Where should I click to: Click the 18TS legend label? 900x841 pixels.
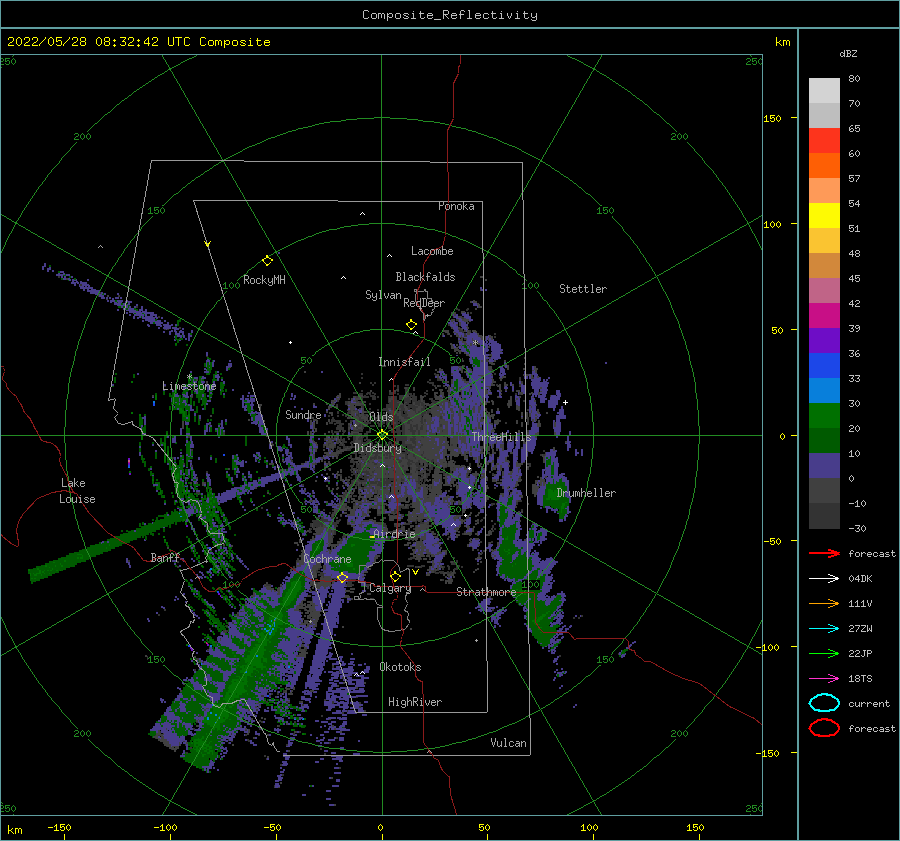[x=860, y=679]
